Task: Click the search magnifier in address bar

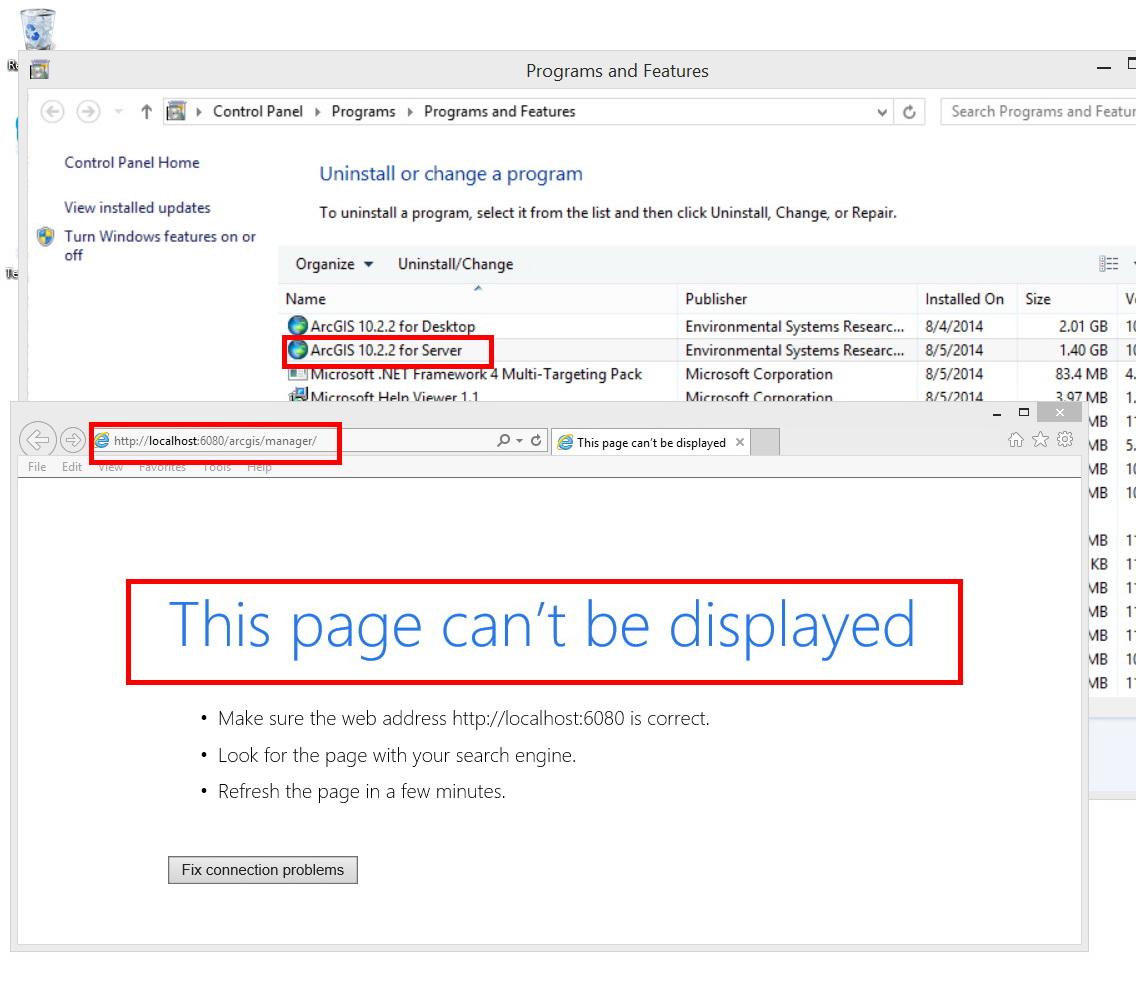Action: click(503, 440)
